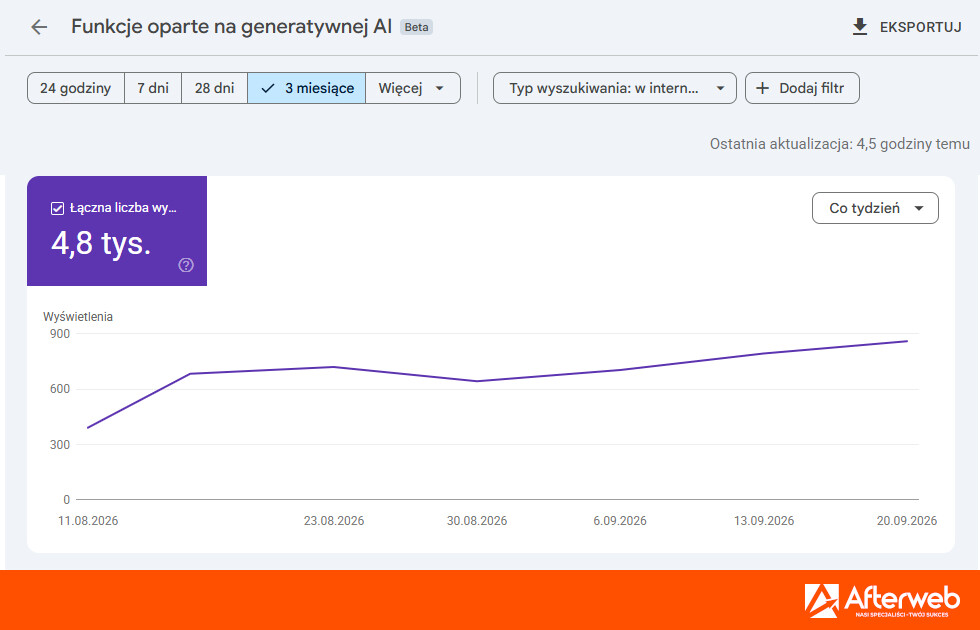This screenshot has width=980, height=630.
Task: Click the 300 y-axis value
Action: [60, 444]
